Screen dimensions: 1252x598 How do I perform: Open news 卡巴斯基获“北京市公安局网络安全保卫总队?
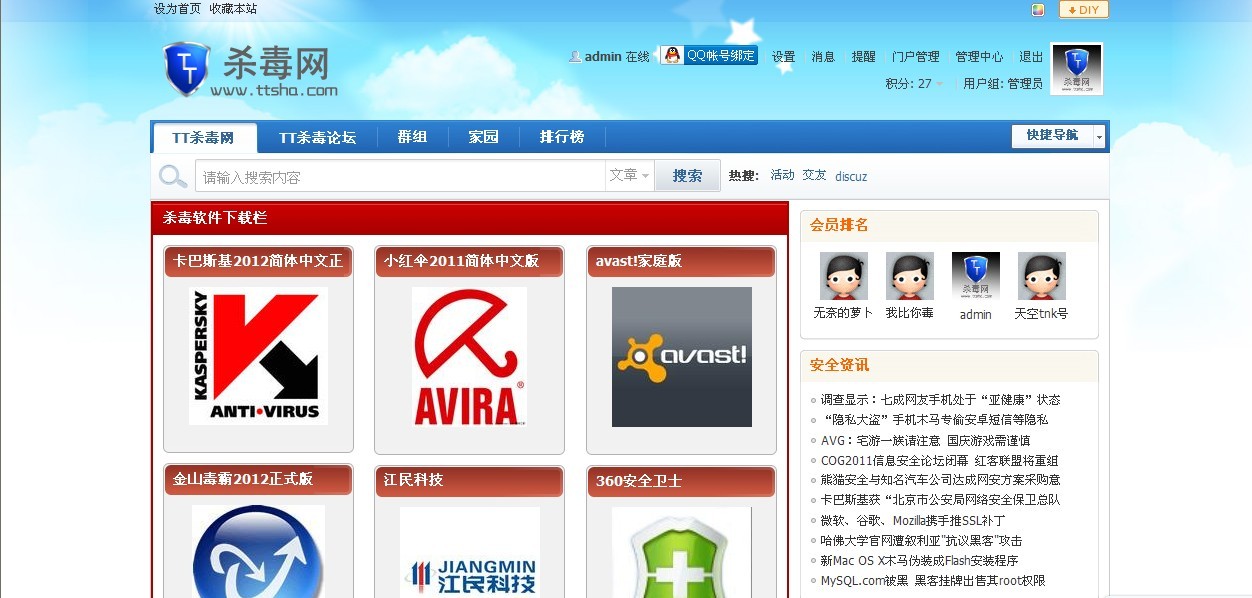point(940,500)
